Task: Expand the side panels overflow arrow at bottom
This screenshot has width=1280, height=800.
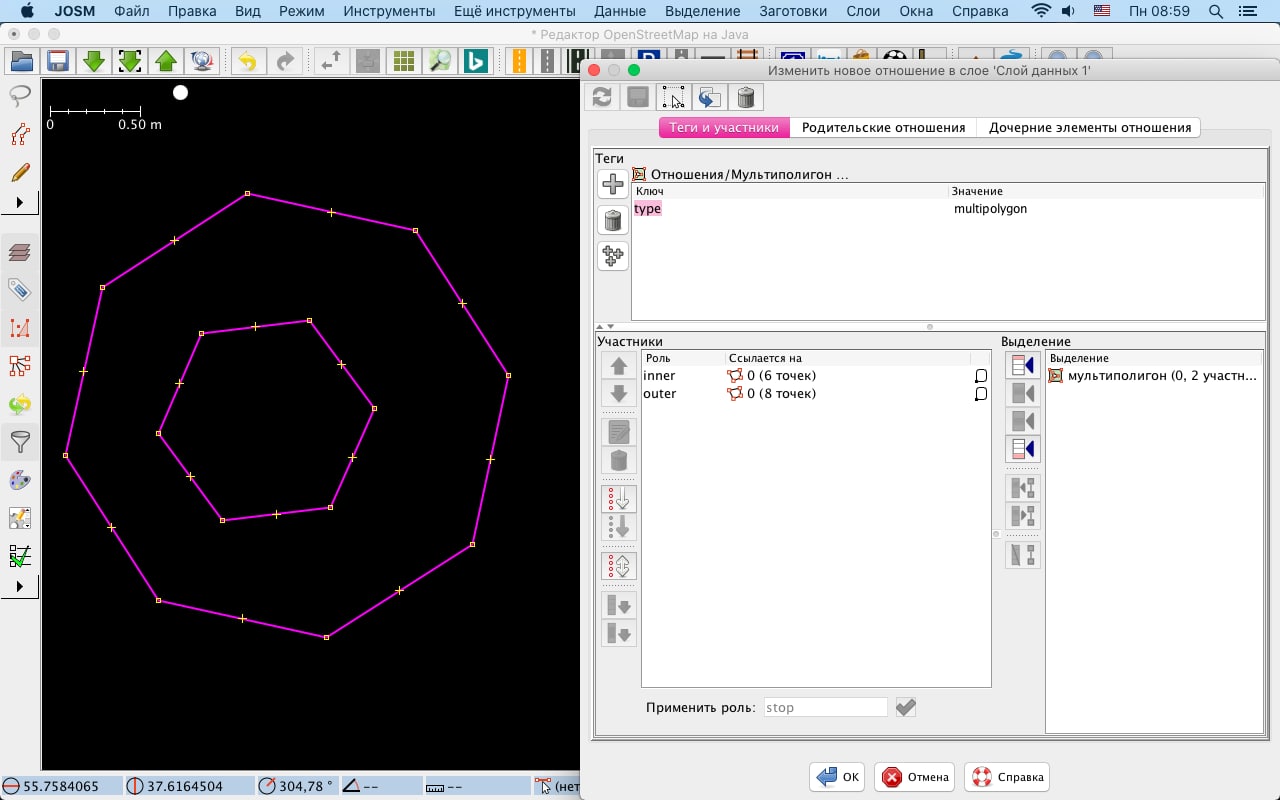Action: (20, 587)
